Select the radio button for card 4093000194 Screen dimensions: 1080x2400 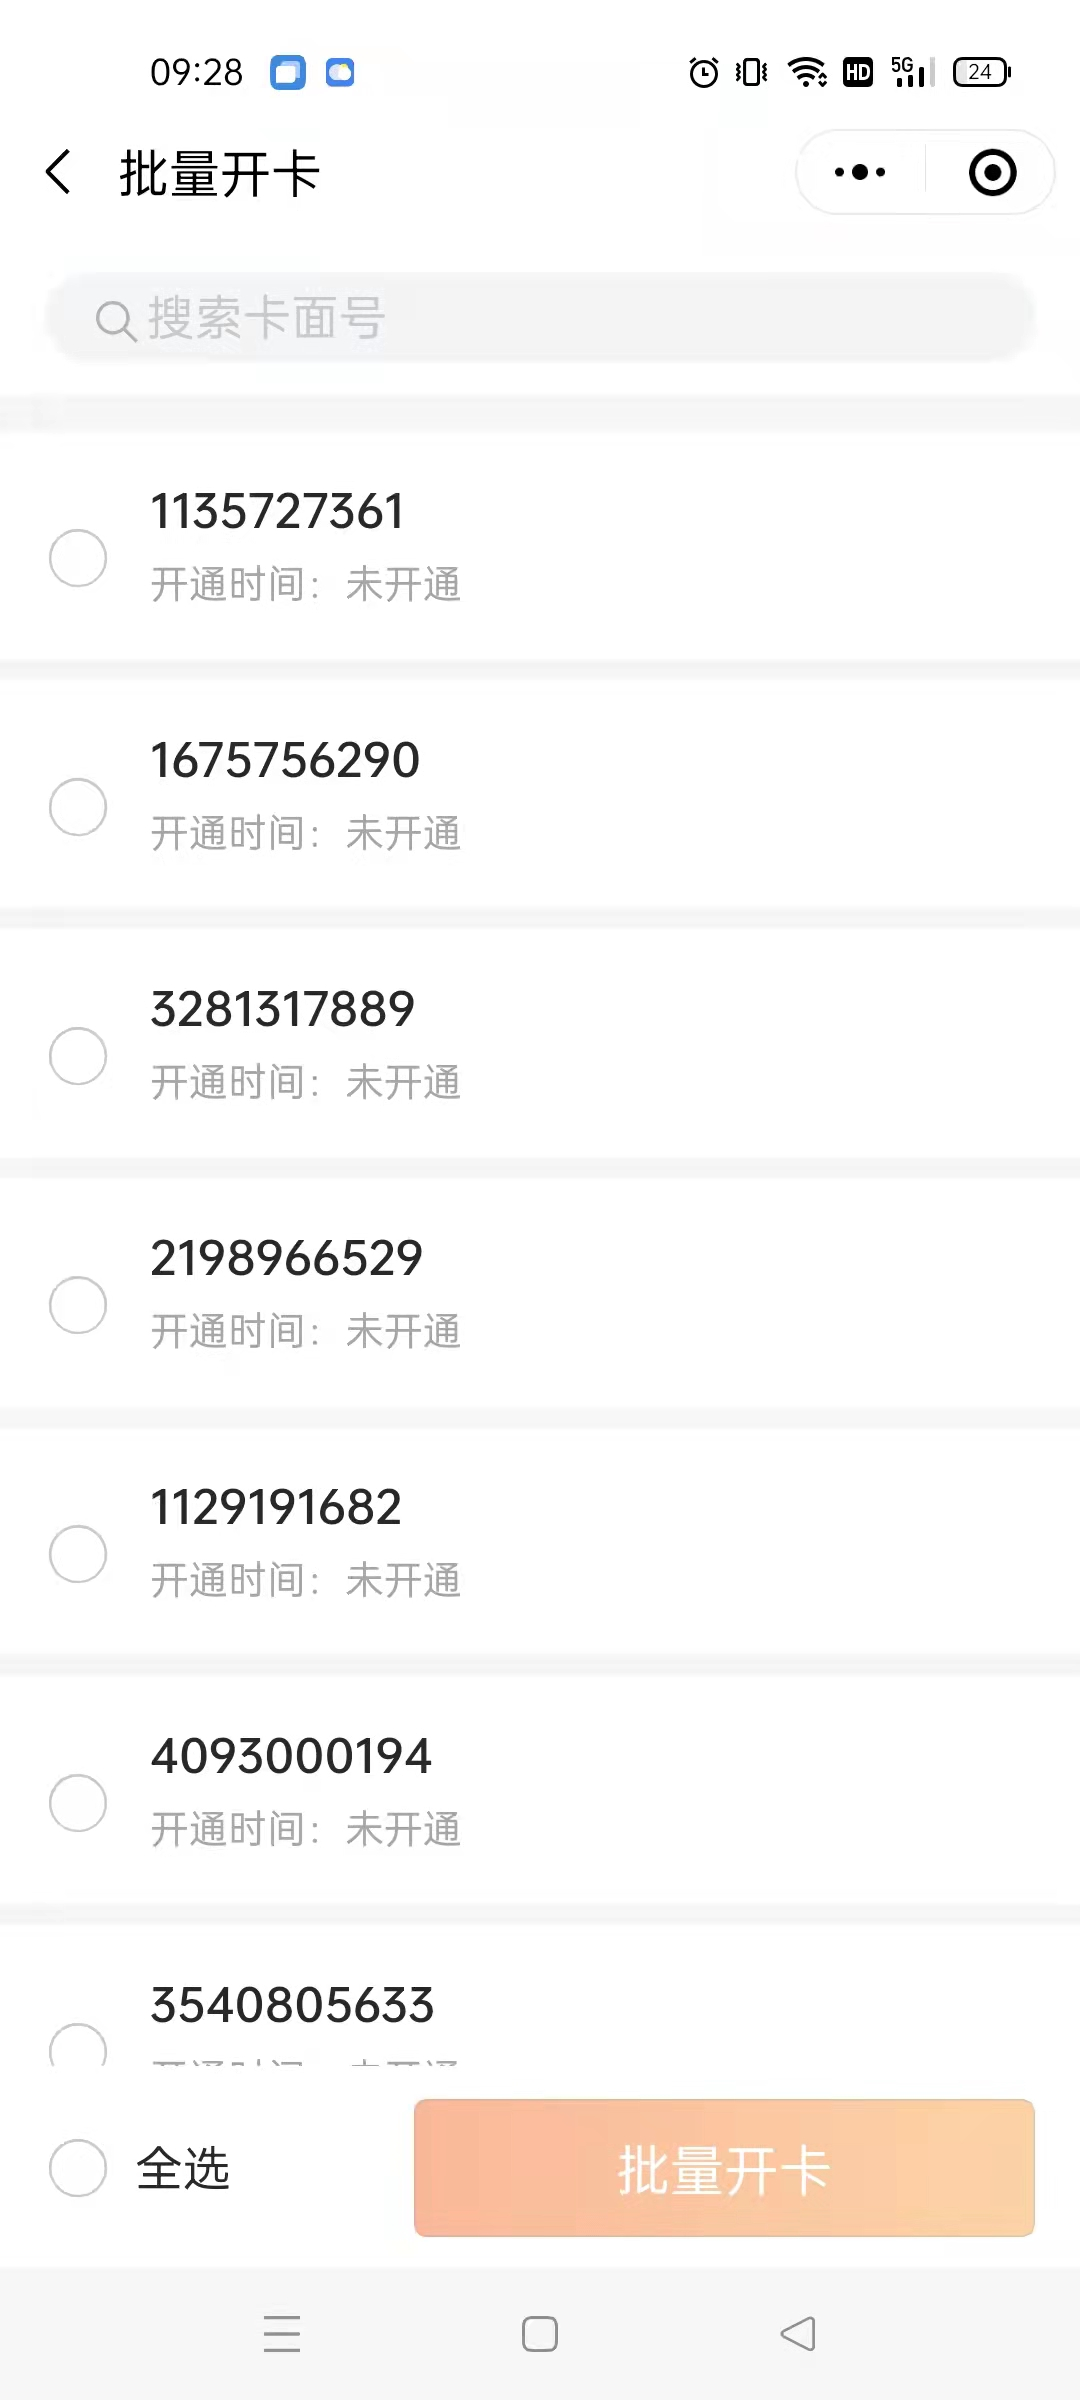78,1802
